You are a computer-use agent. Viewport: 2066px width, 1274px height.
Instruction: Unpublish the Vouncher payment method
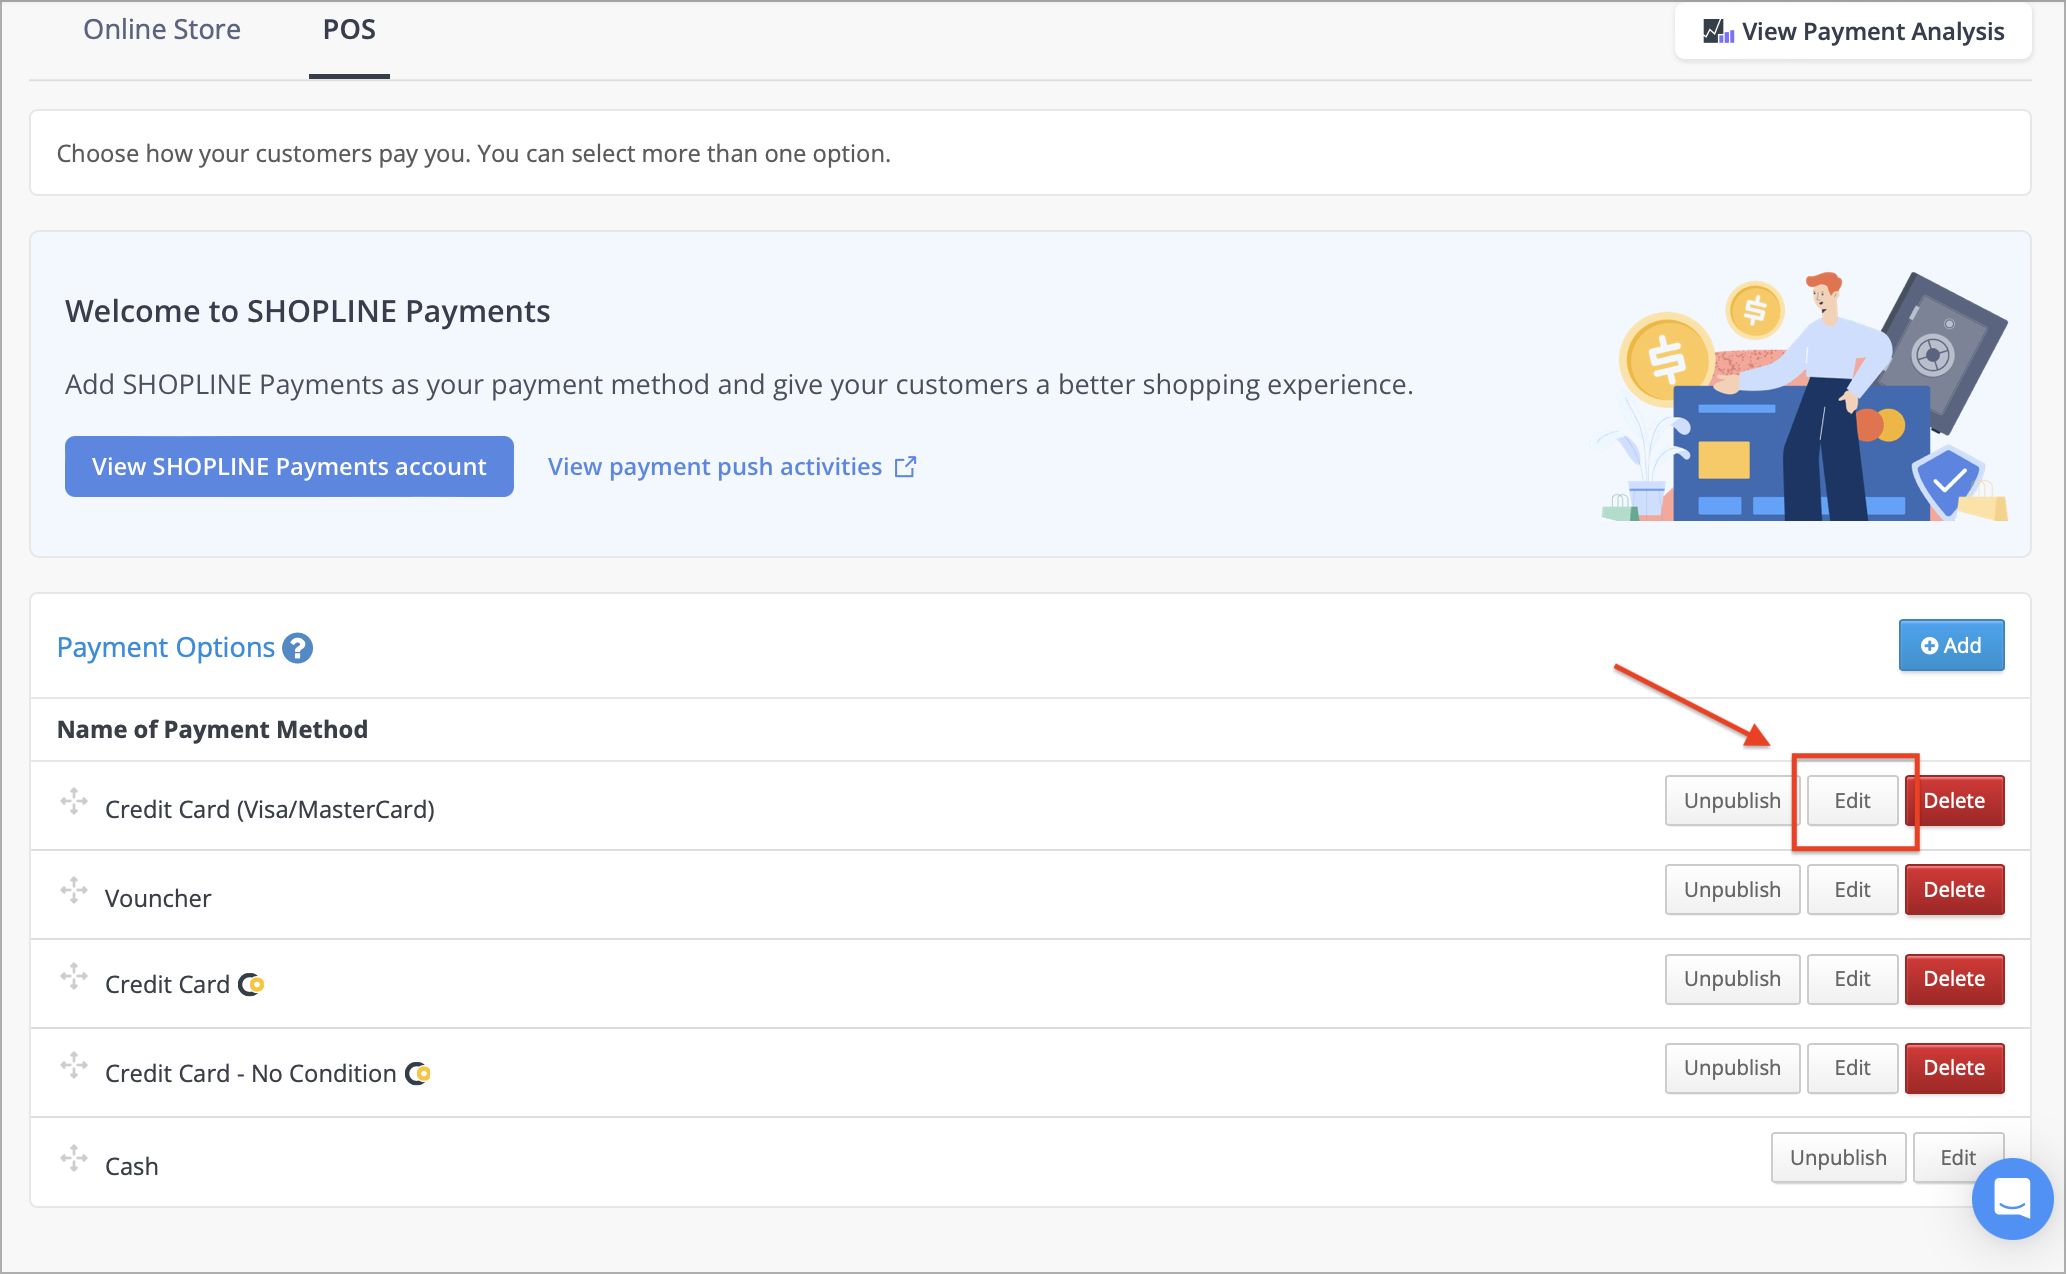tap(1732, 890)
